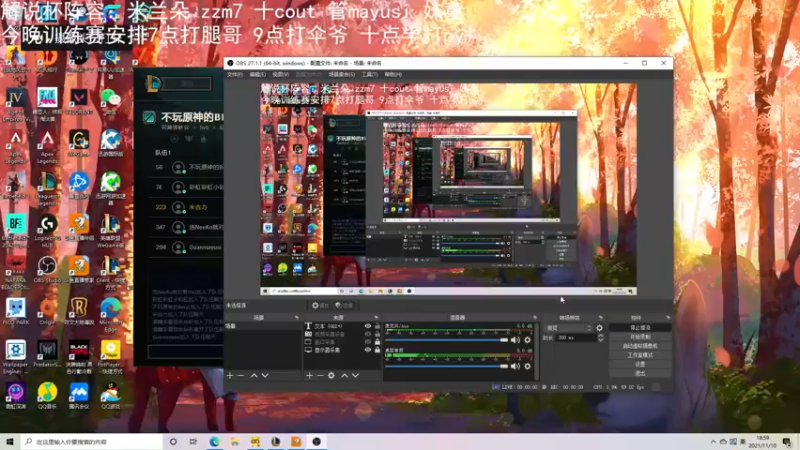The width and height of the screenshot is (800, 450).
Task: Pop out the sources dock panel
Action: [x=376, y=318]
